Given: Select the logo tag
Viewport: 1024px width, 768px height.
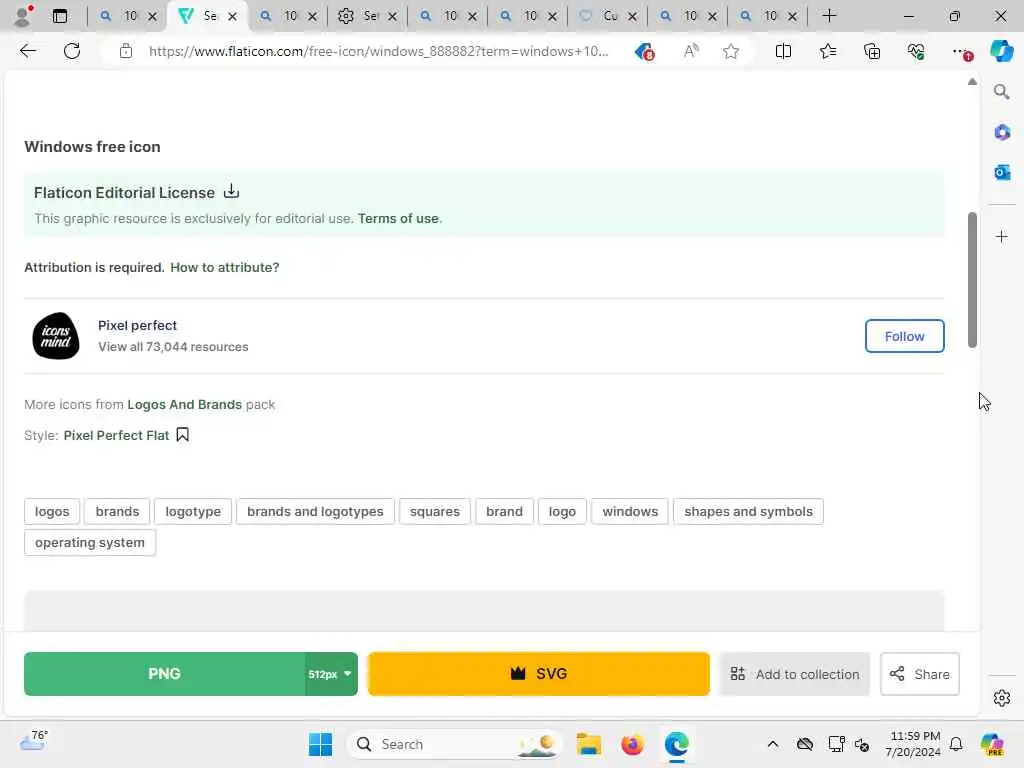Looking at the screenshot, I should click(x=562, y=511).
